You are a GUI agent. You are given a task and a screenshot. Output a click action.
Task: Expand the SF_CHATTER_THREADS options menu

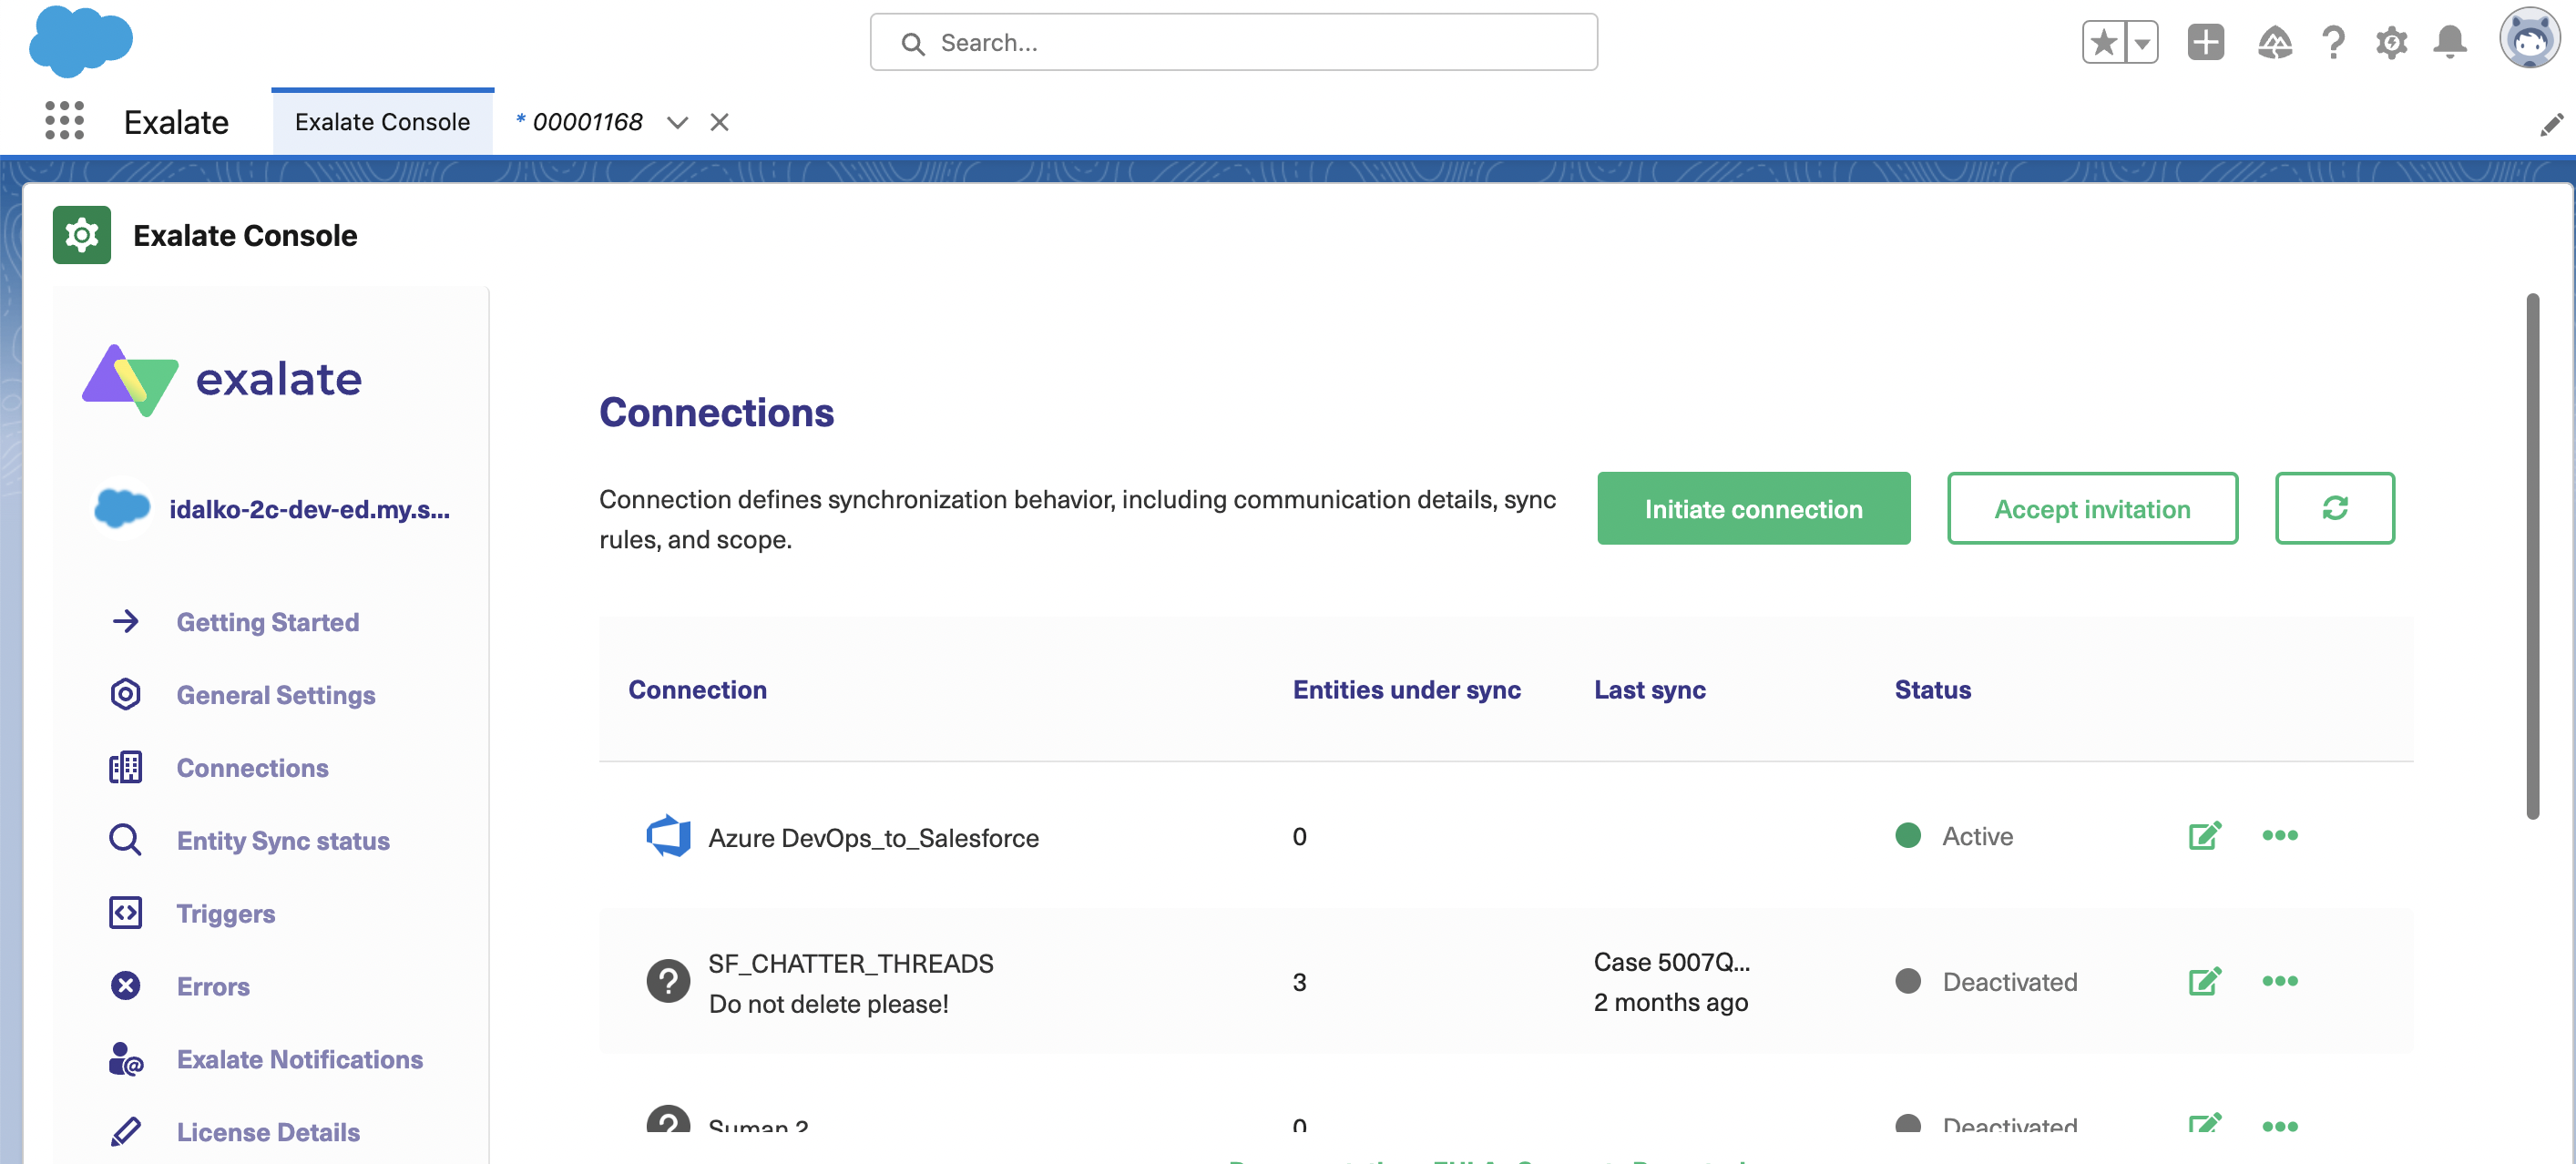2280,980
